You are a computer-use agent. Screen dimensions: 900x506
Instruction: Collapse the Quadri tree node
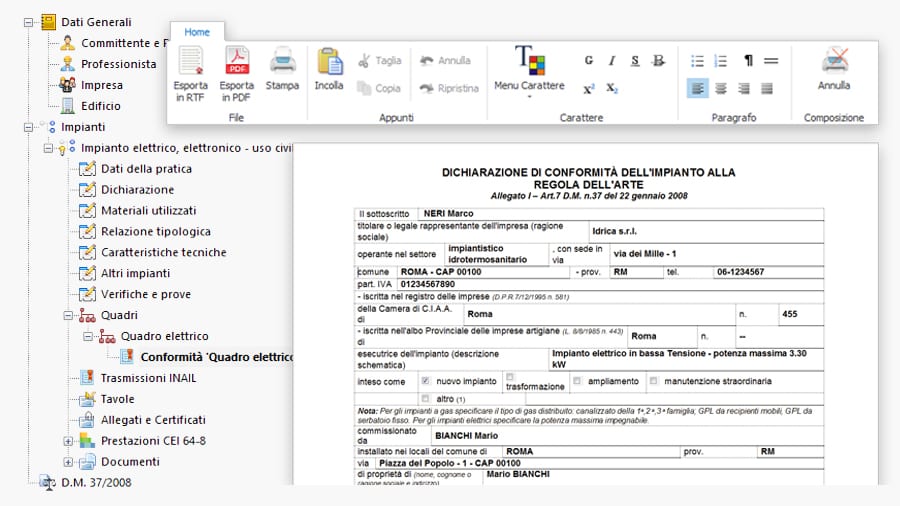(69, 315)
